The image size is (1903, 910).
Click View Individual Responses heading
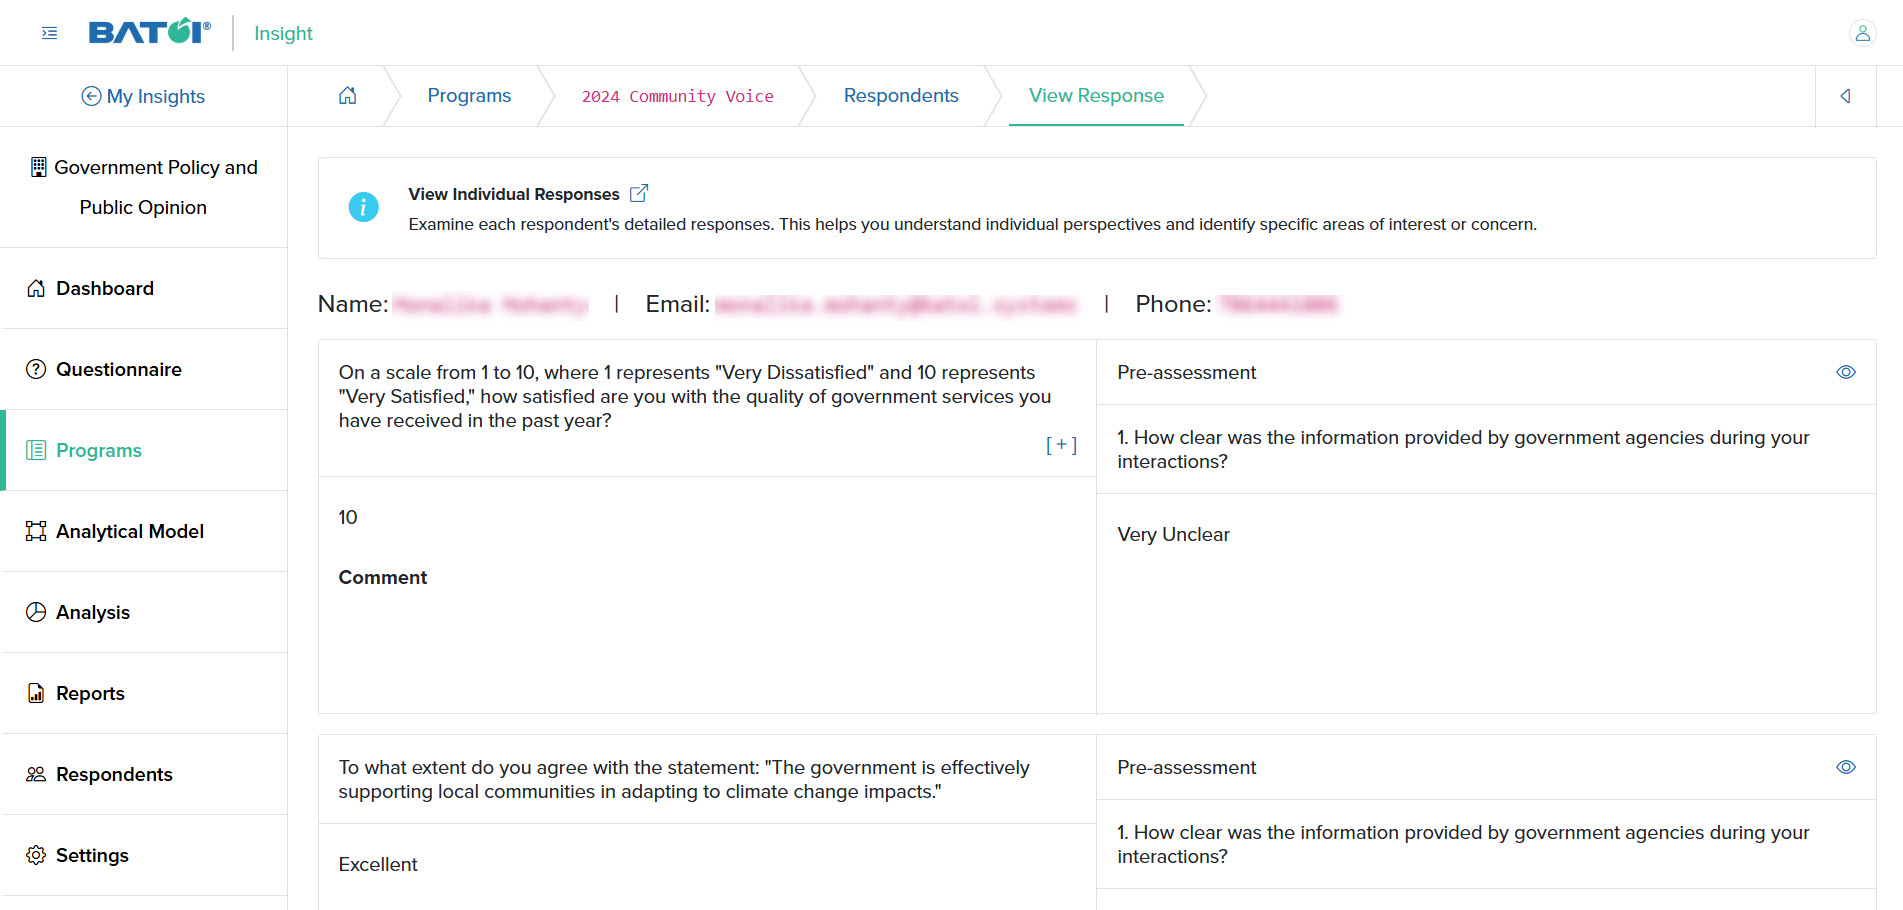click(514, 194)
